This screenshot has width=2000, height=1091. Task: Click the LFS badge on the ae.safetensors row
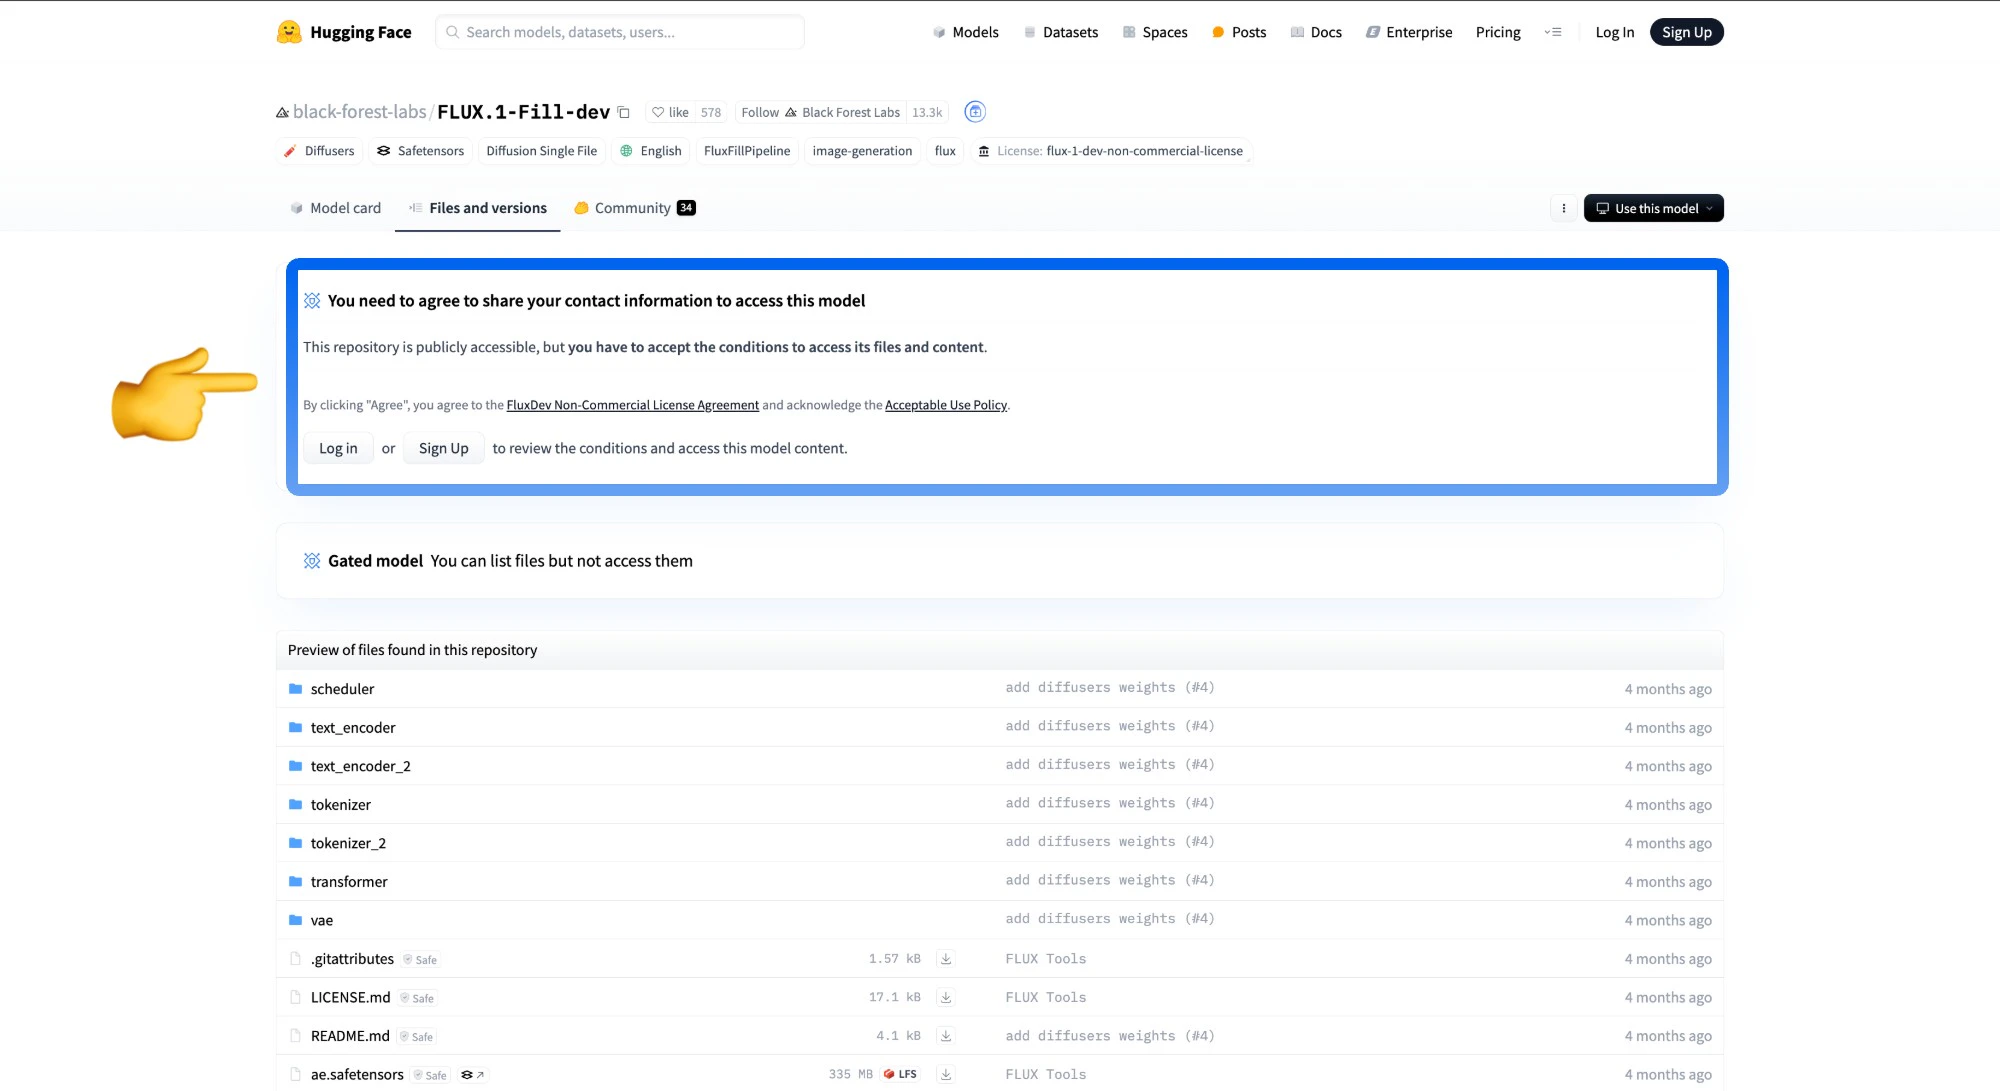(899, 1073)
